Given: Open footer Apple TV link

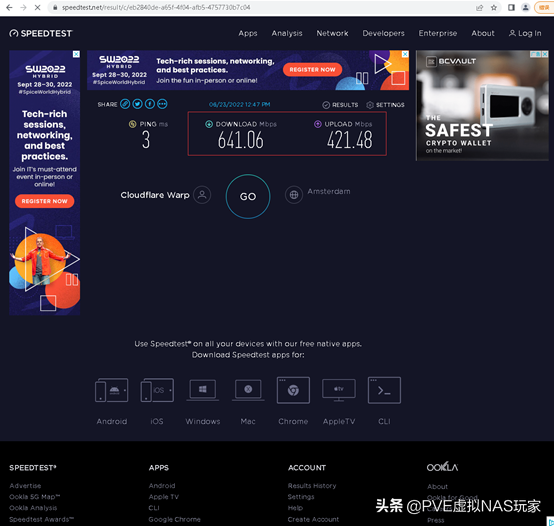Looking at the screenshot, I should point(164,497).
